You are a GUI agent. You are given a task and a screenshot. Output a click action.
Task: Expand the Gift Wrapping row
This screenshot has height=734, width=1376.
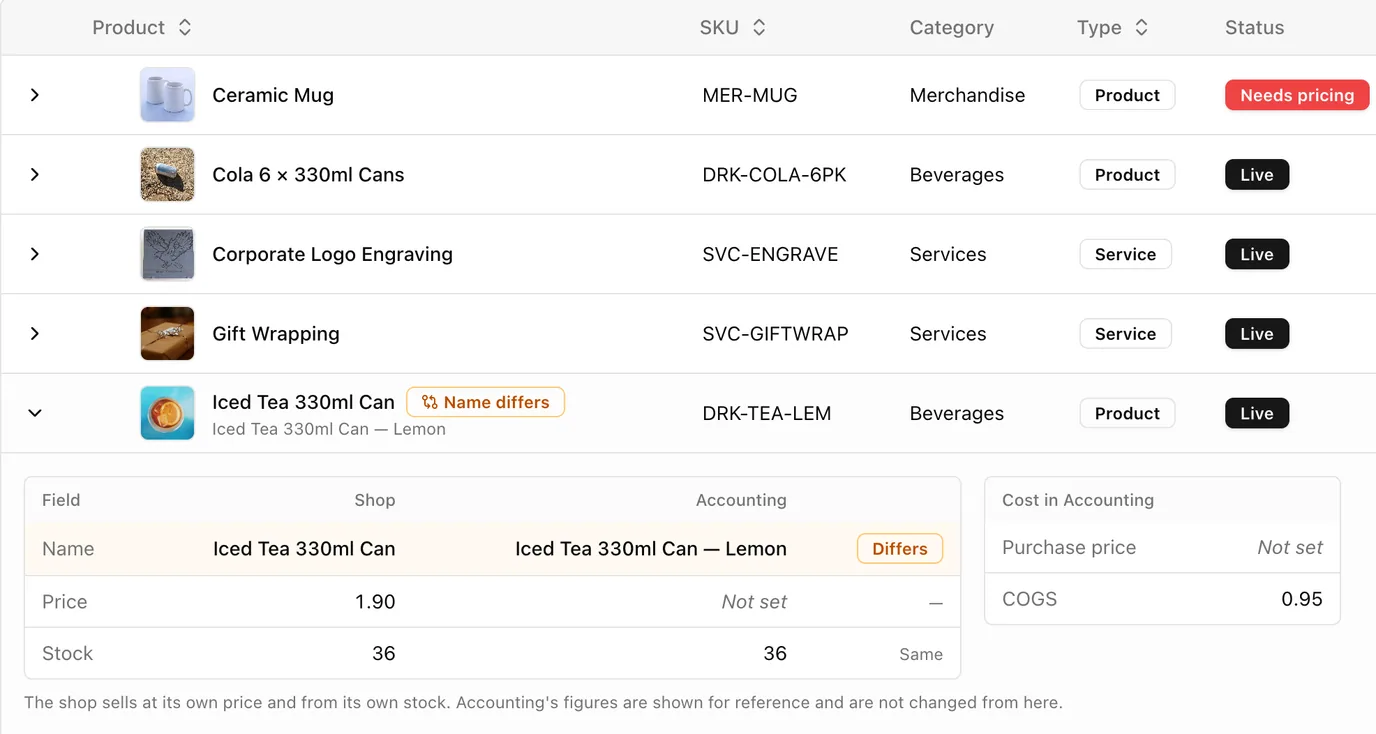click(x=35, y=334)
